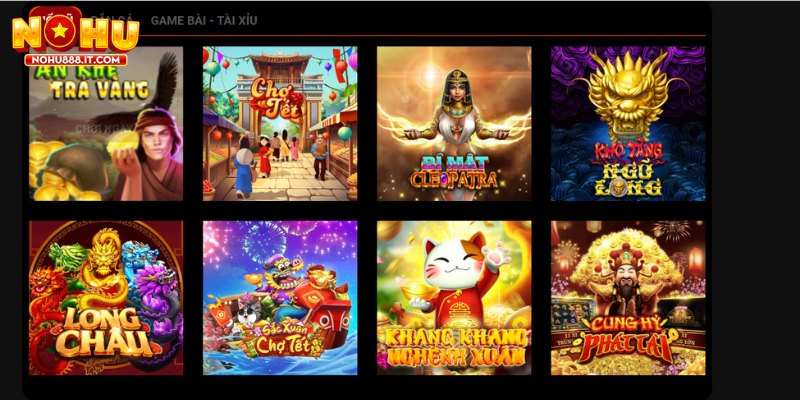The image size is (800, 400).
Task: Launch the Sắc Xuân Chợ Tết game
Action: click(280, 298)
